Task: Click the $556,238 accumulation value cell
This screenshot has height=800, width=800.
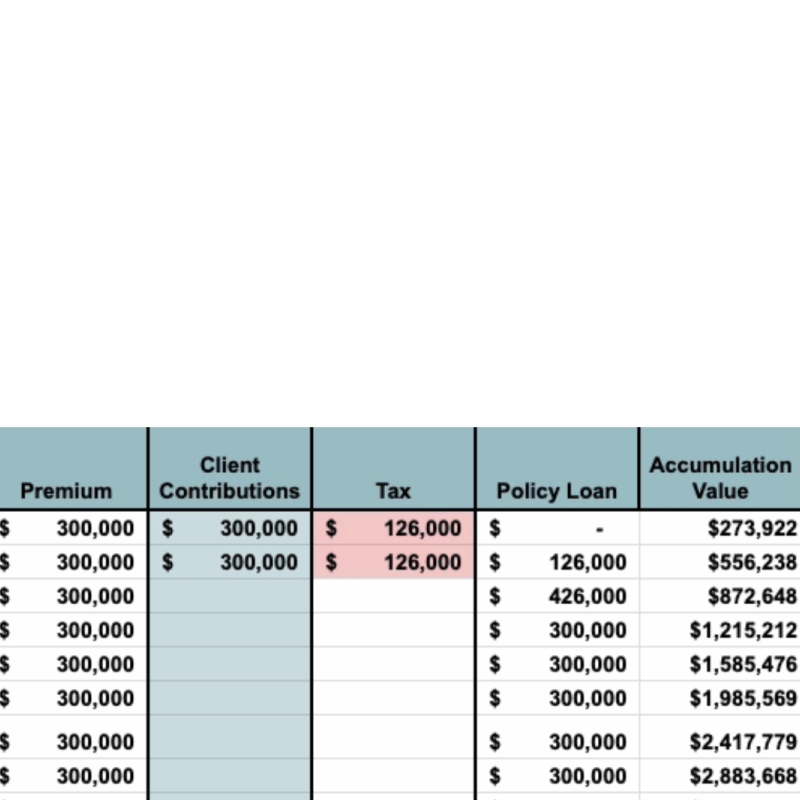Action: click(x=720, y=562)
